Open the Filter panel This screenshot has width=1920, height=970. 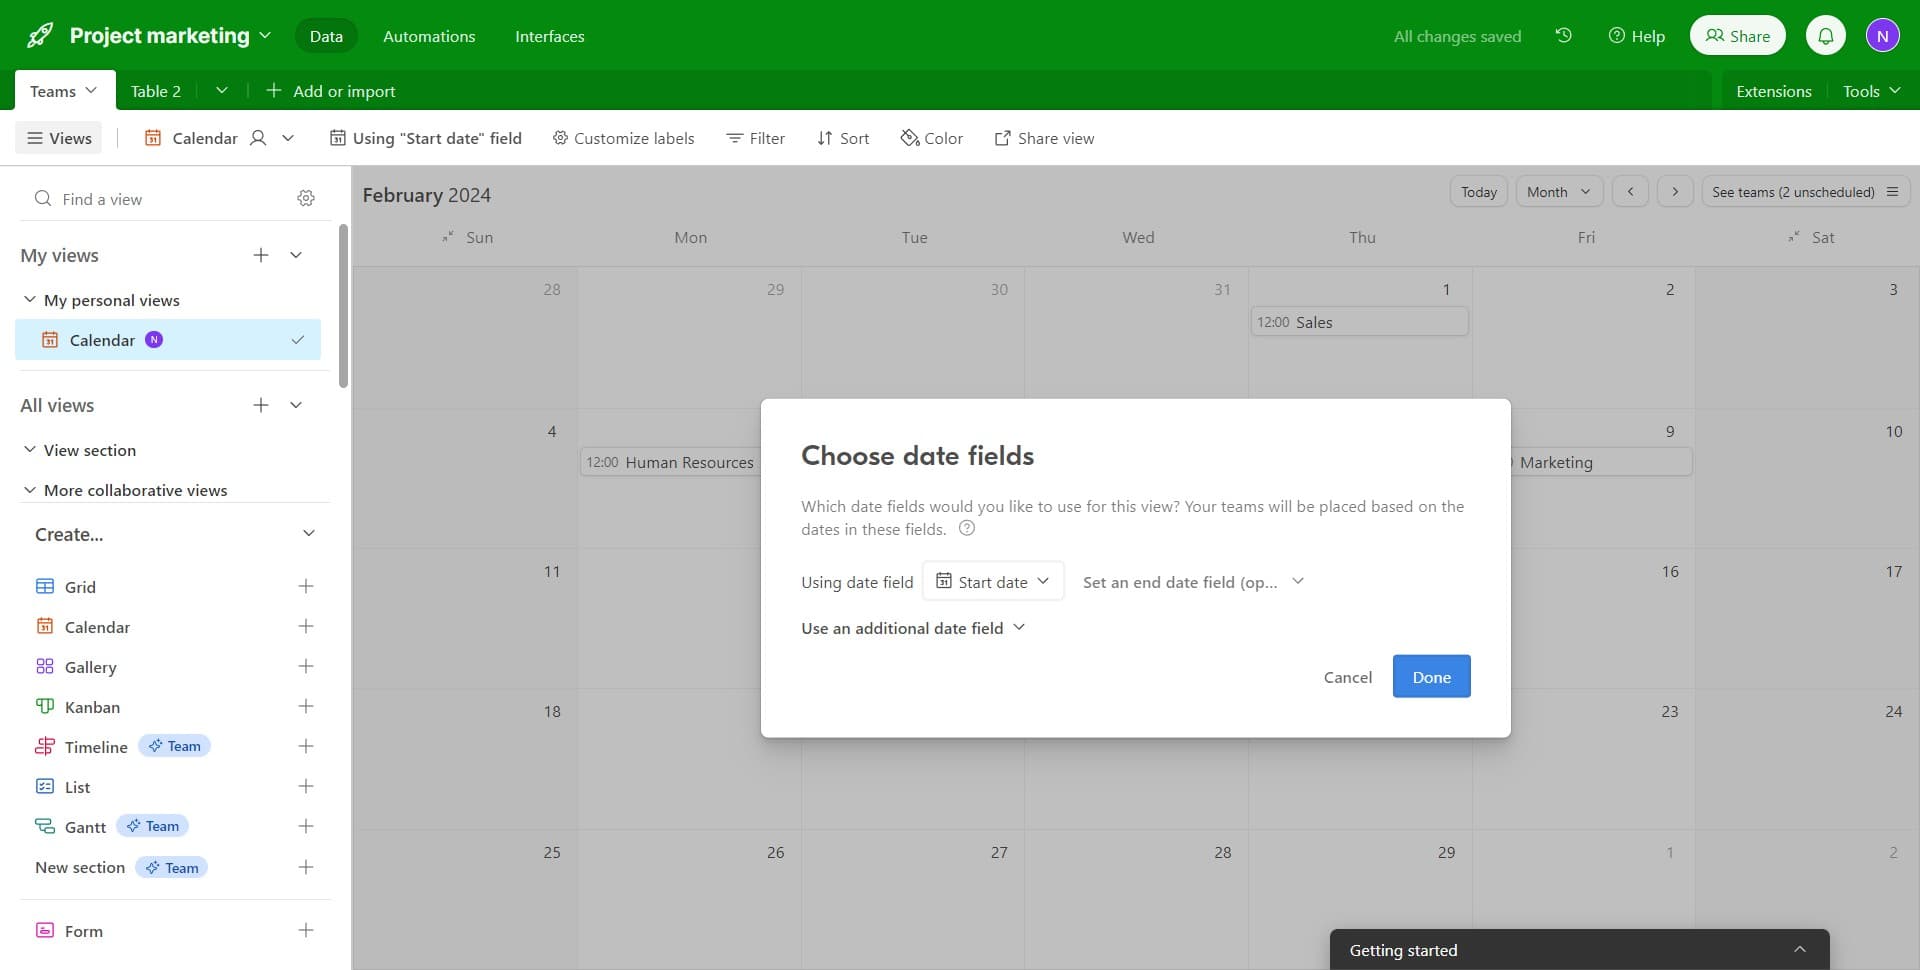pos(755,138)
